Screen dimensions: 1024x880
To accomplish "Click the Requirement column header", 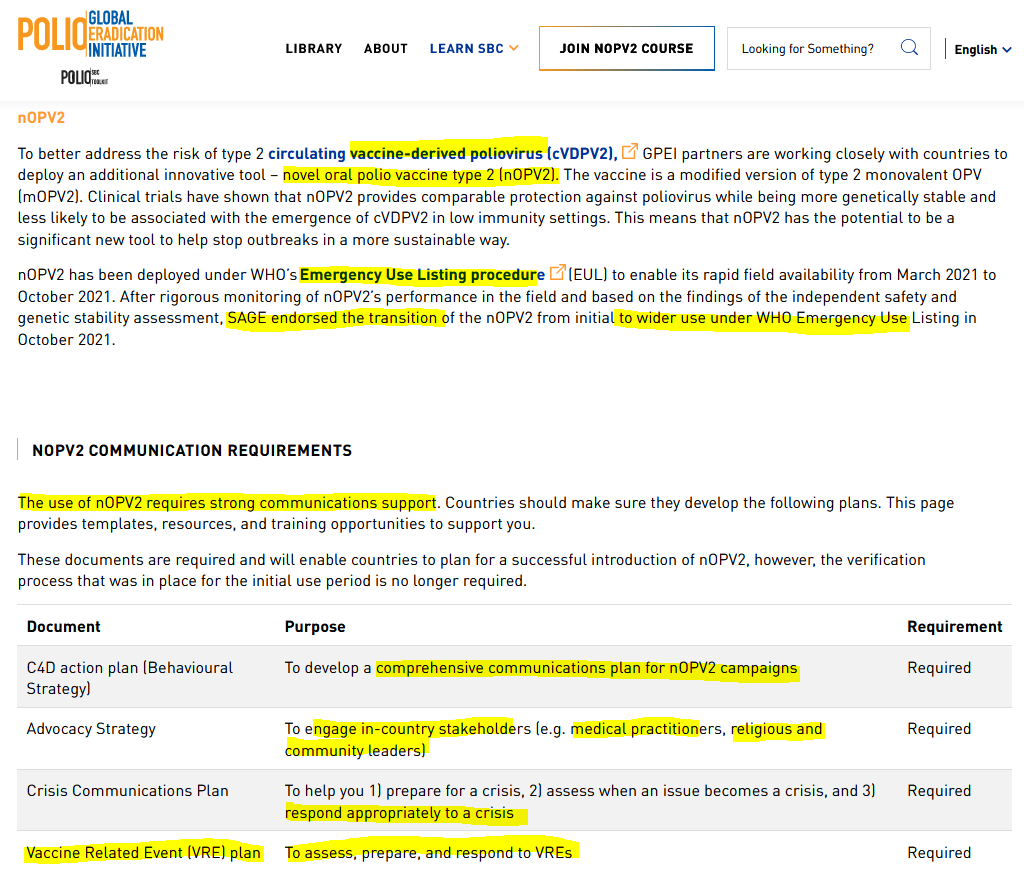I will click(x=954, y=627).
